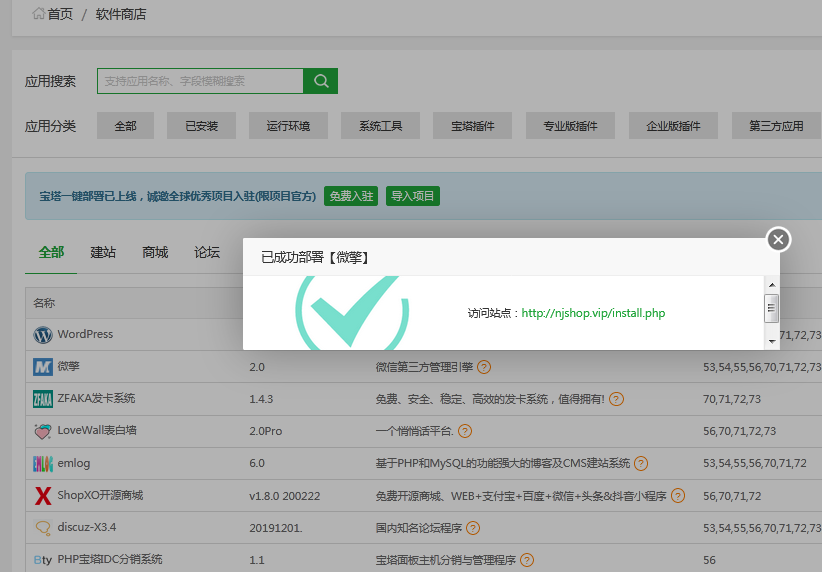Switch to the 建站 tab
The width and height of the screenshot is (822, 572).
(103, 252)
